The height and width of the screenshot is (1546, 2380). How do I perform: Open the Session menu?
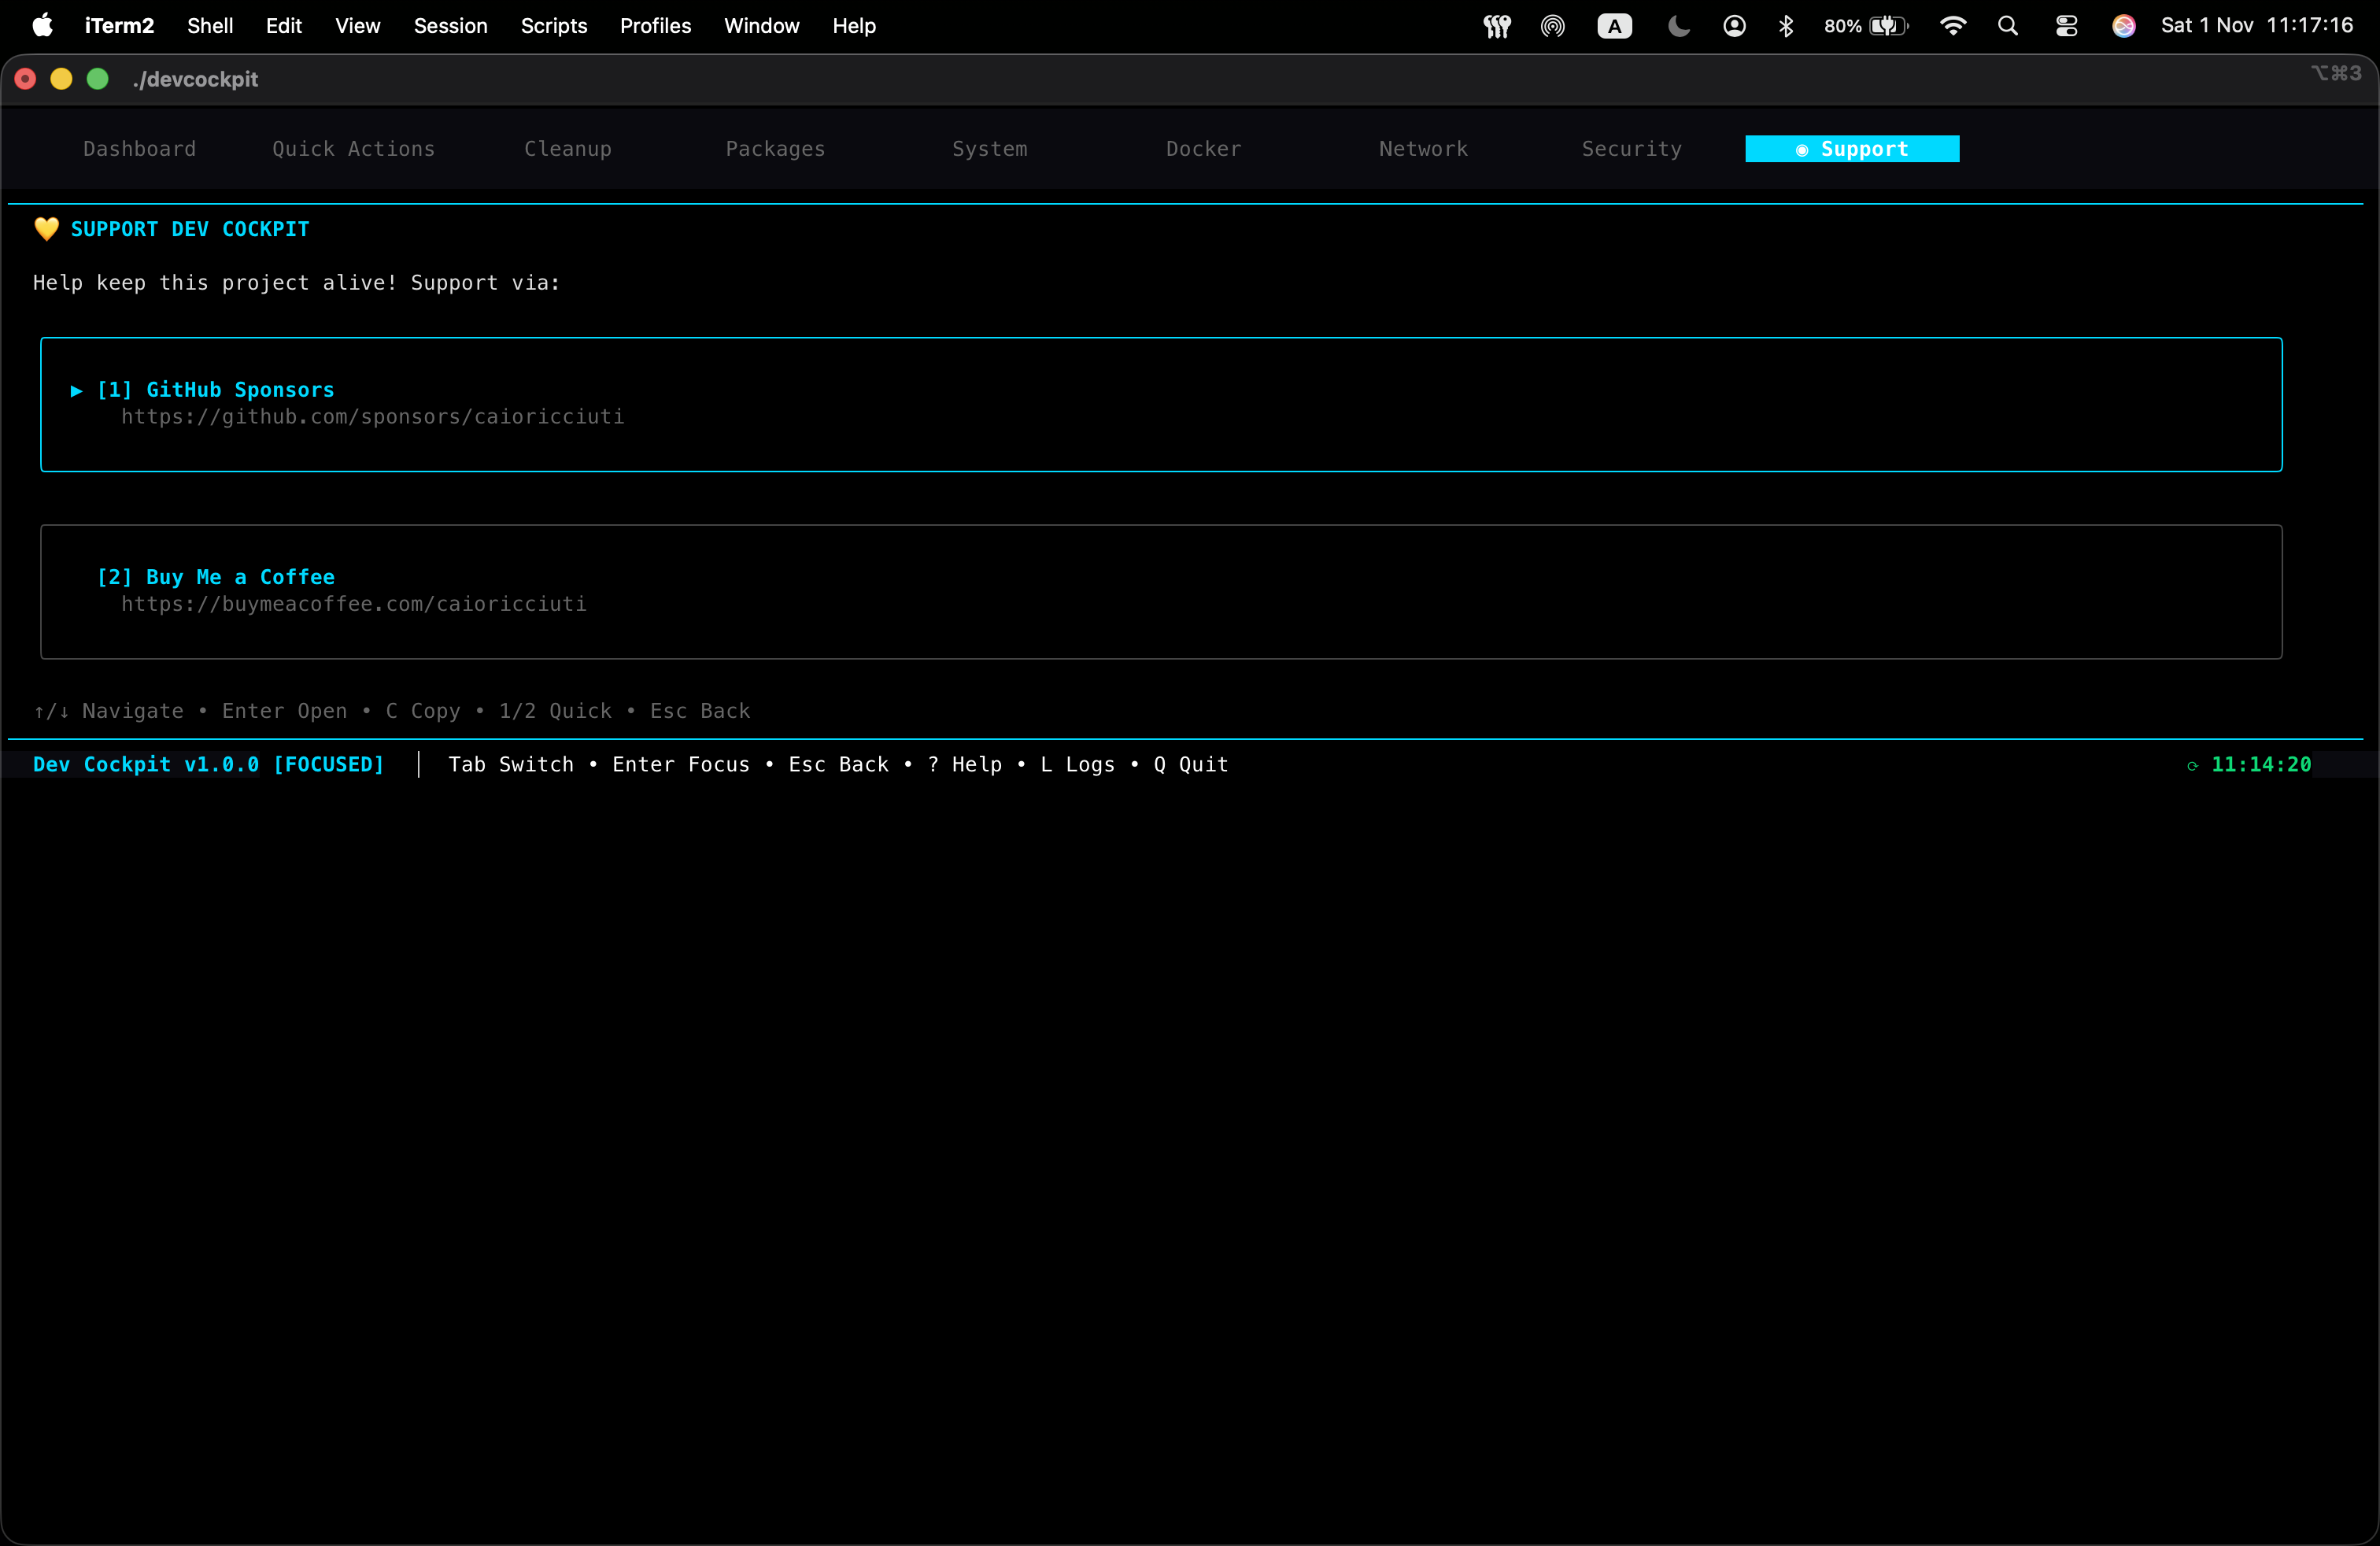click(450, 26)
